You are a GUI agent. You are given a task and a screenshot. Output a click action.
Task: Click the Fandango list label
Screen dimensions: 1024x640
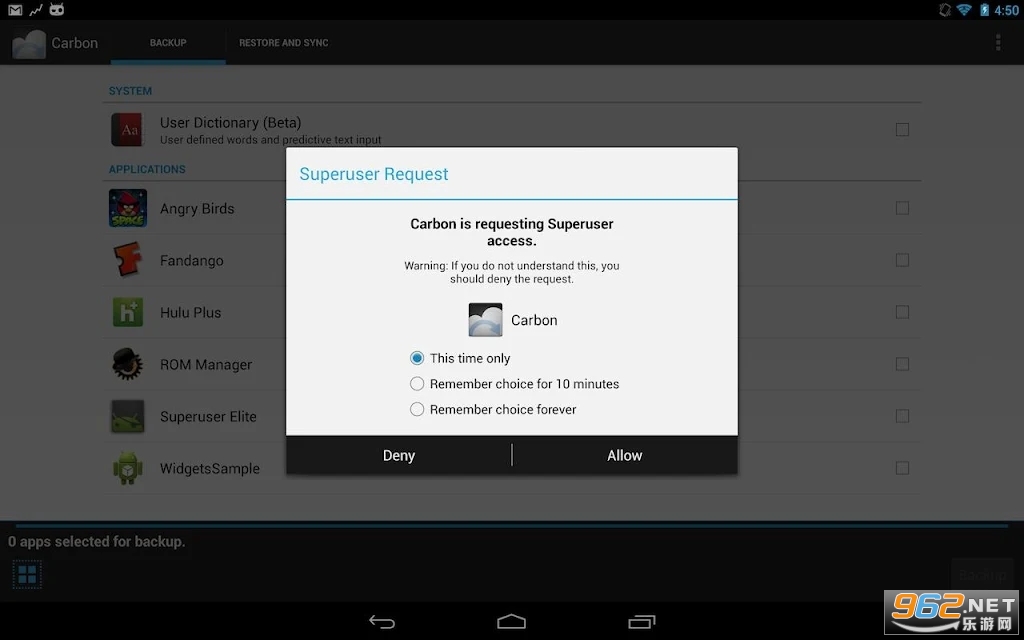tap(191, 261)
